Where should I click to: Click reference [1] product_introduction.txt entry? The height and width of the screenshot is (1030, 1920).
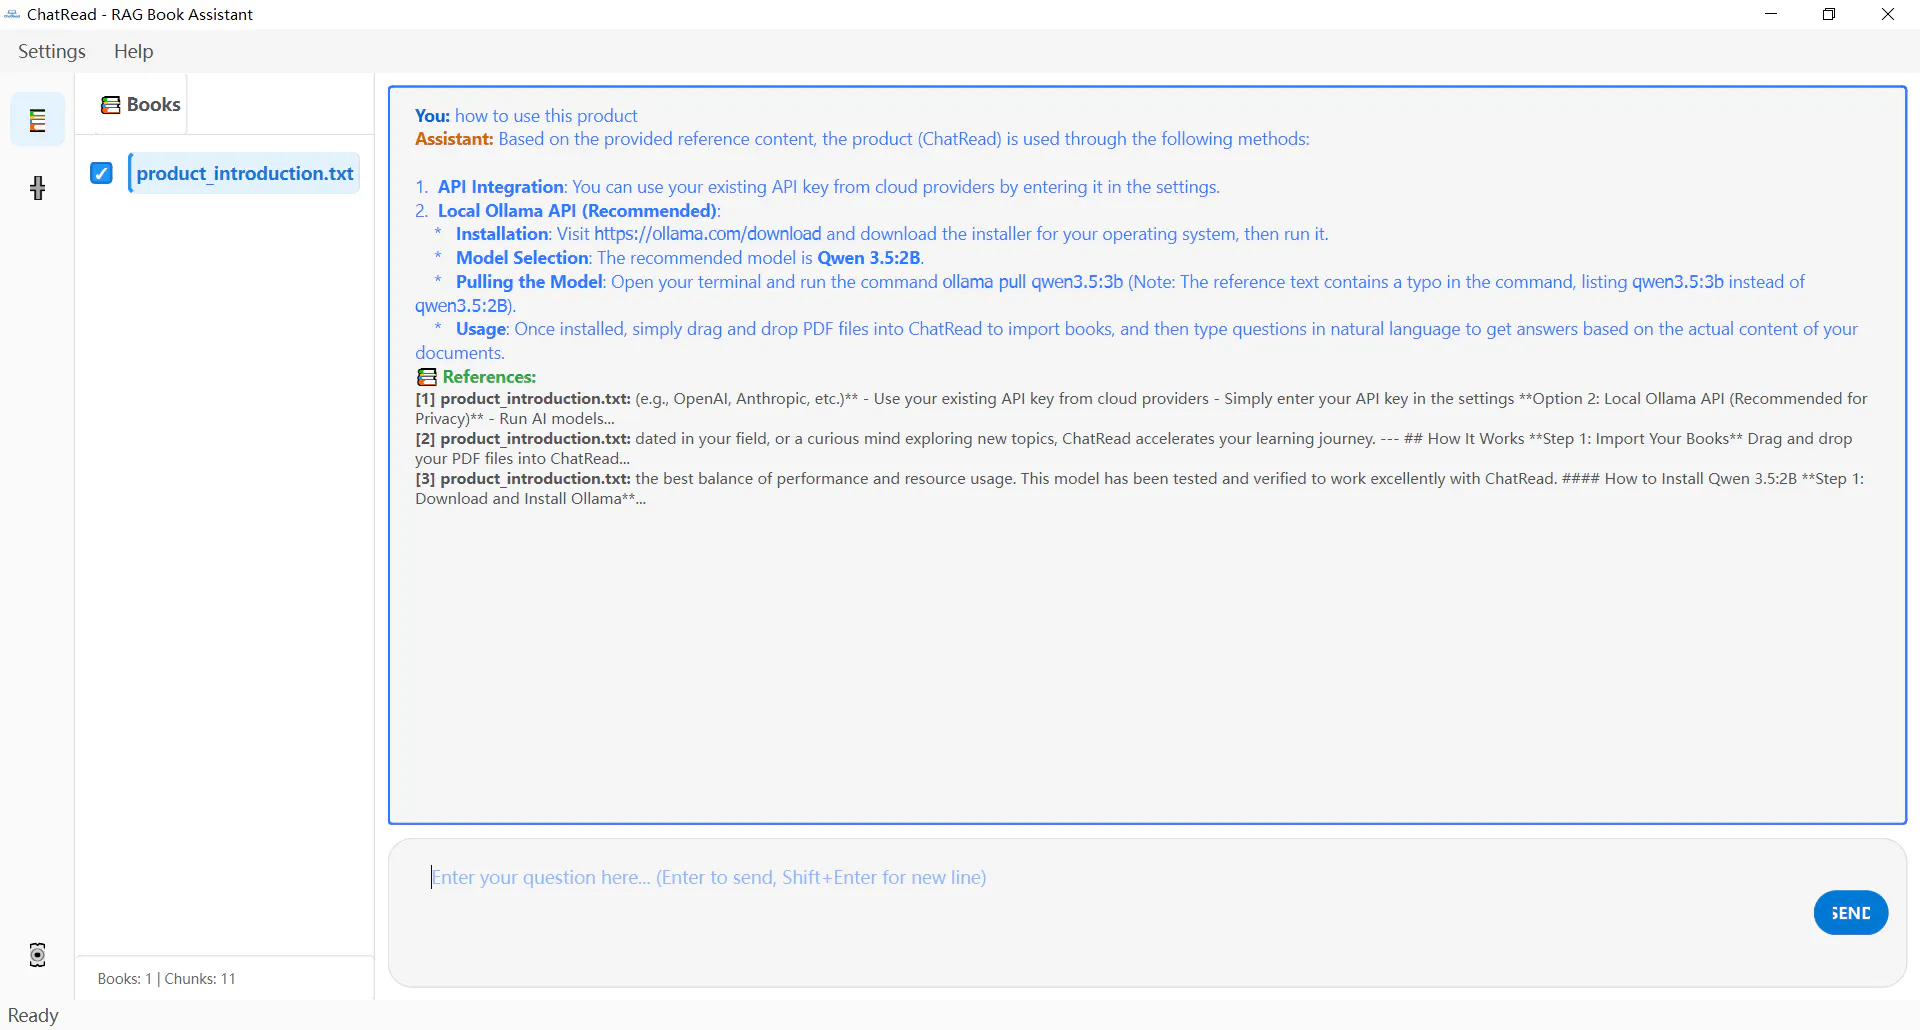(x=1141, y=408)
